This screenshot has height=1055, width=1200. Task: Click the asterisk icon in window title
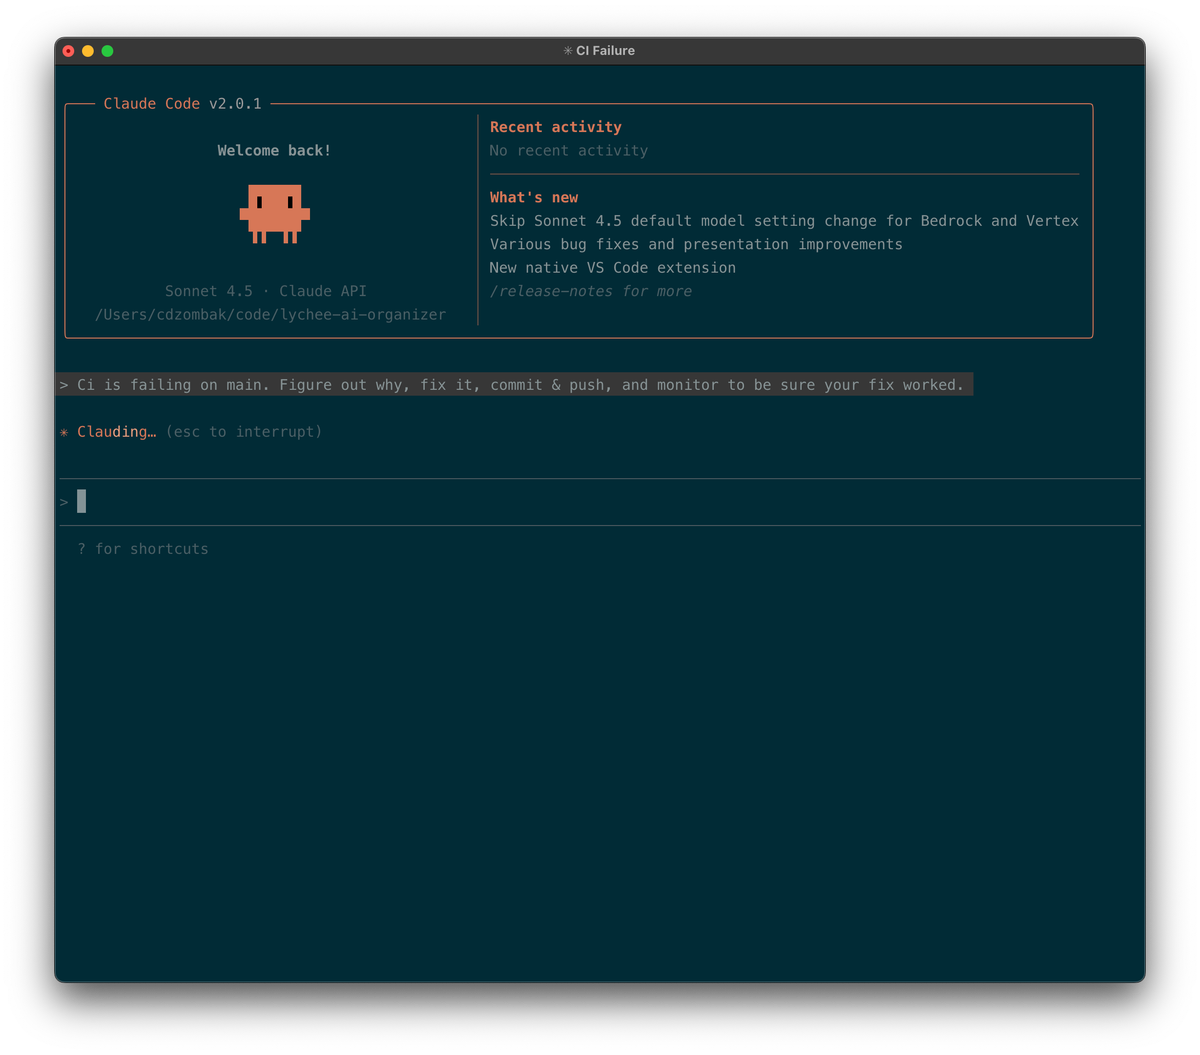click(x=568, y=51)
